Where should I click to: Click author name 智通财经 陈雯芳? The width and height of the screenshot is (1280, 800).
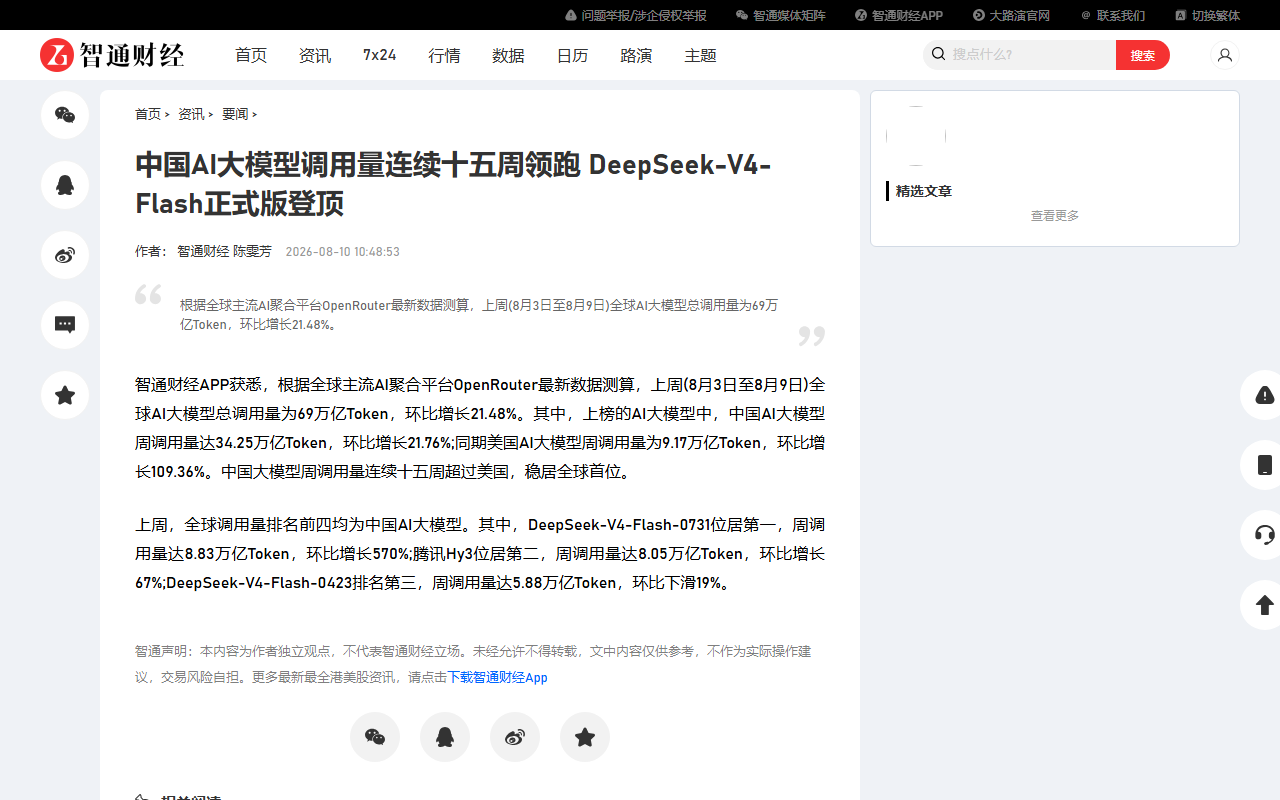[224, 251]
